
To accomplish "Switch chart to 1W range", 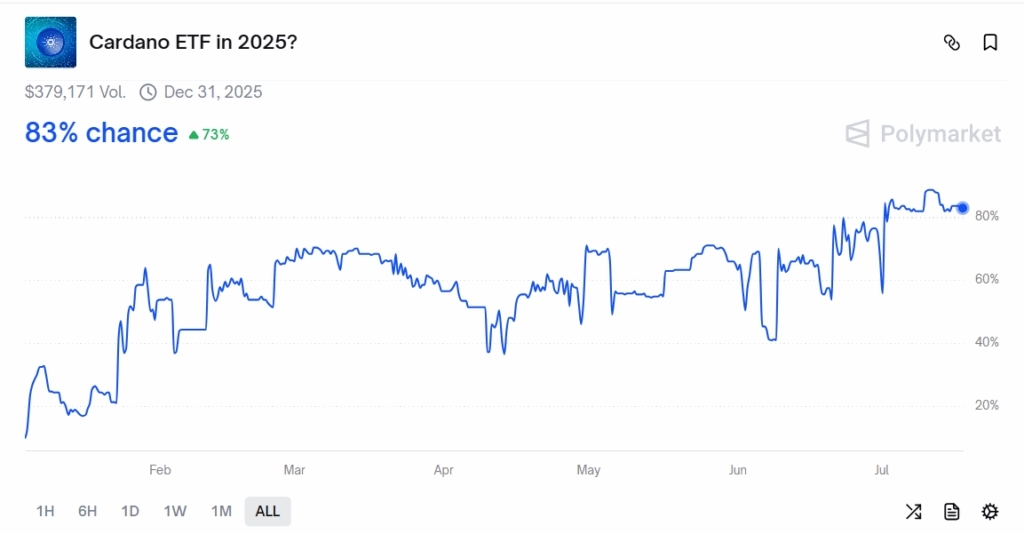I will coord(175,512).
